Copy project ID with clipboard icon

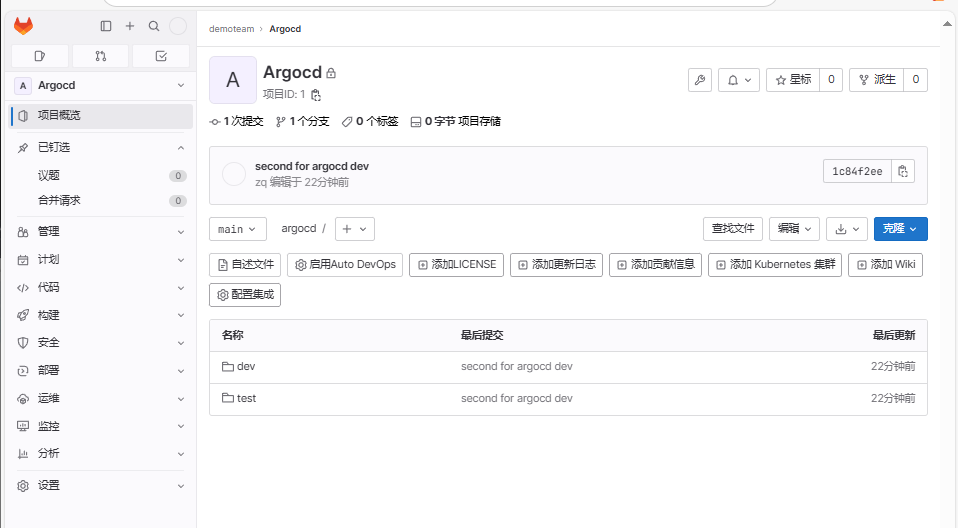(x=316, y=95)
